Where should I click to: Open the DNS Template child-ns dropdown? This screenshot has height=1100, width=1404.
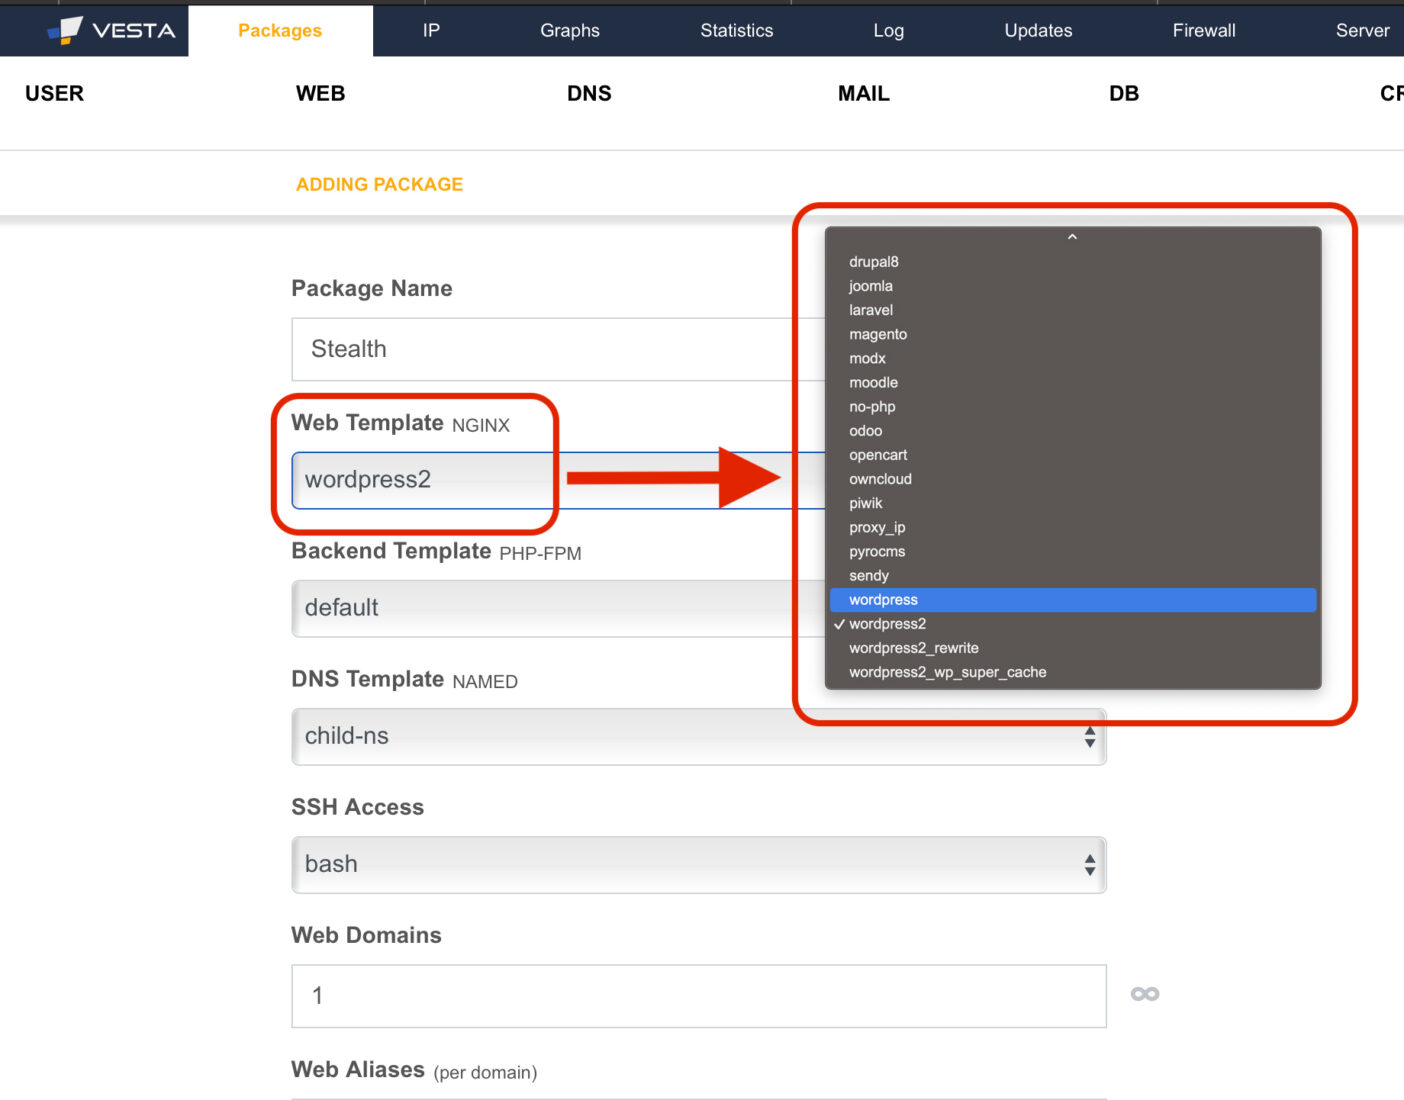click(x=698, y=737)
